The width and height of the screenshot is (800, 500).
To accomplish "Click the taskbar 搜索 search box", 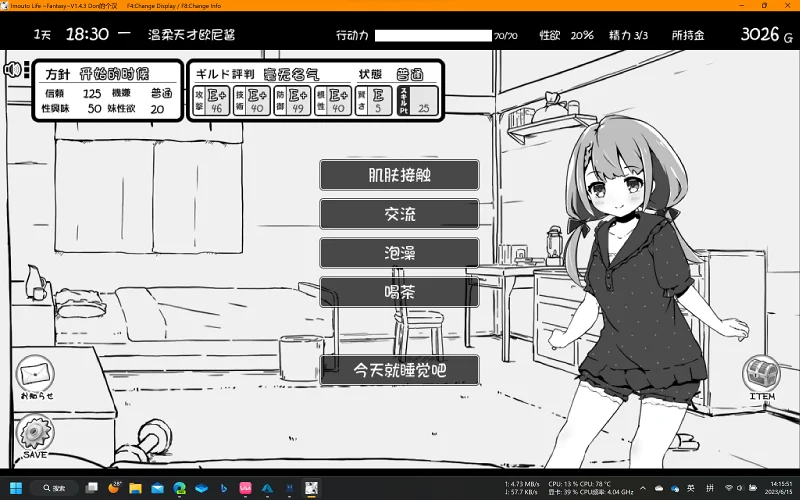I will [54, 488].
